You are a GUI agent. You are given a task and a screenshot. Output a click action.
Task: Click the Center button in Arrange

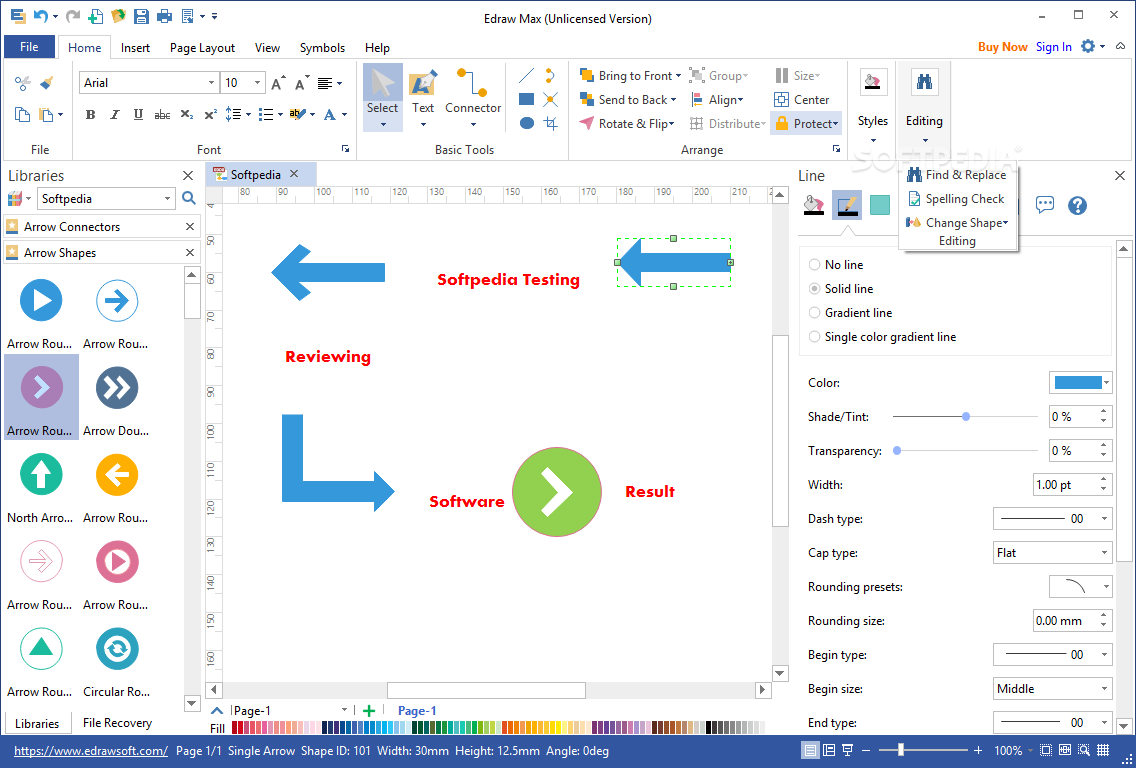click(802, 99)
